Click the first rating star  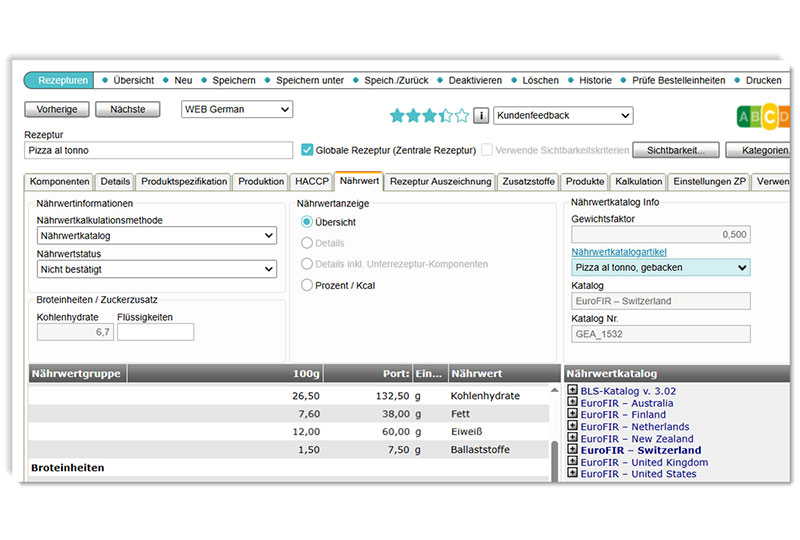tap(397, 115)
